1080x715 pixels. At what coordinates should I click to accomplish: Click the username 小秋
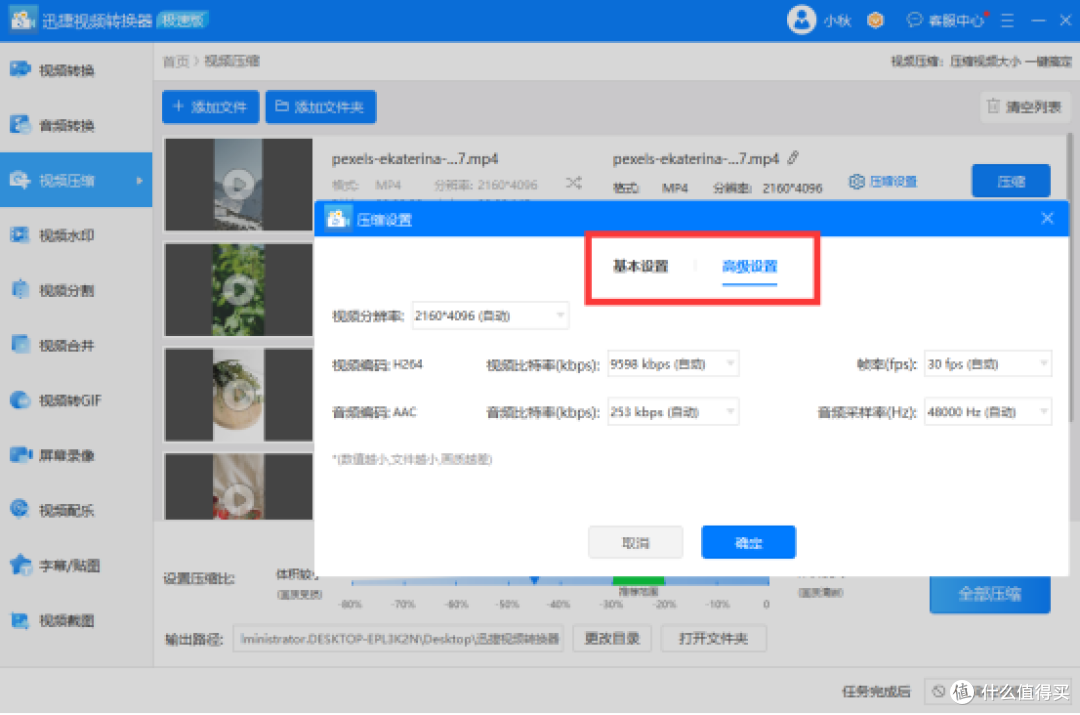[838, 21]
